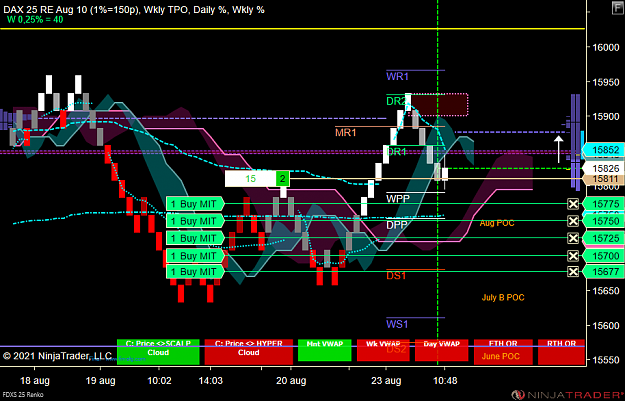Cancel the Buy MIT order at 15700
The image size is (625, 401).
coord(573,255)
